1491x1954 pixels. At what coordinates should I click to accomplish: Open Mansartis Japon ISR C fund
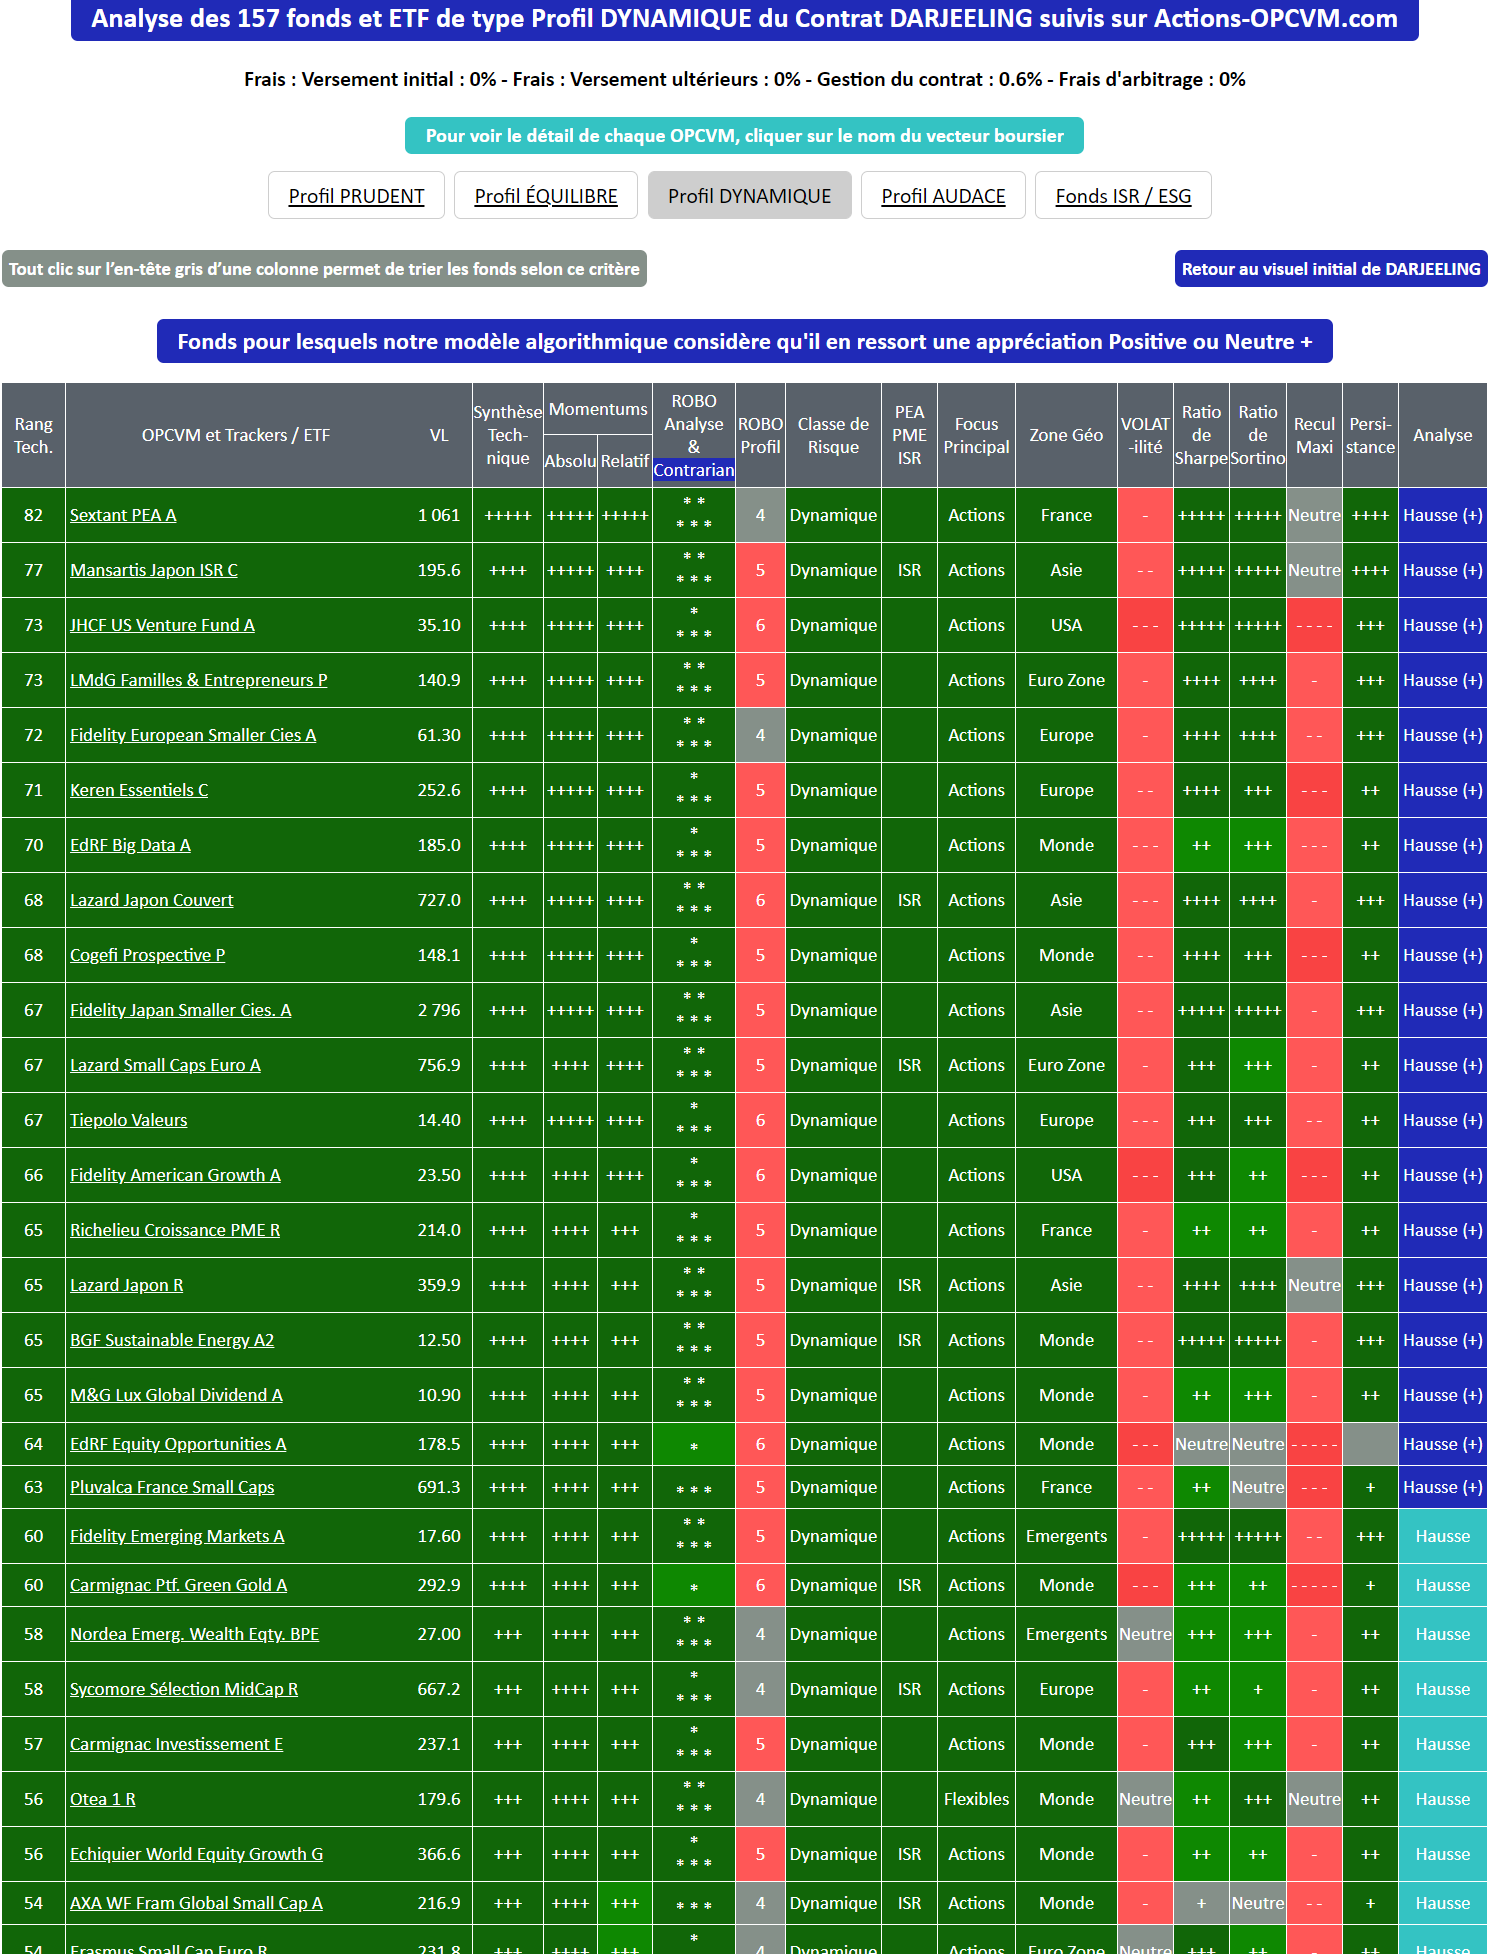(x=154, y=570)
